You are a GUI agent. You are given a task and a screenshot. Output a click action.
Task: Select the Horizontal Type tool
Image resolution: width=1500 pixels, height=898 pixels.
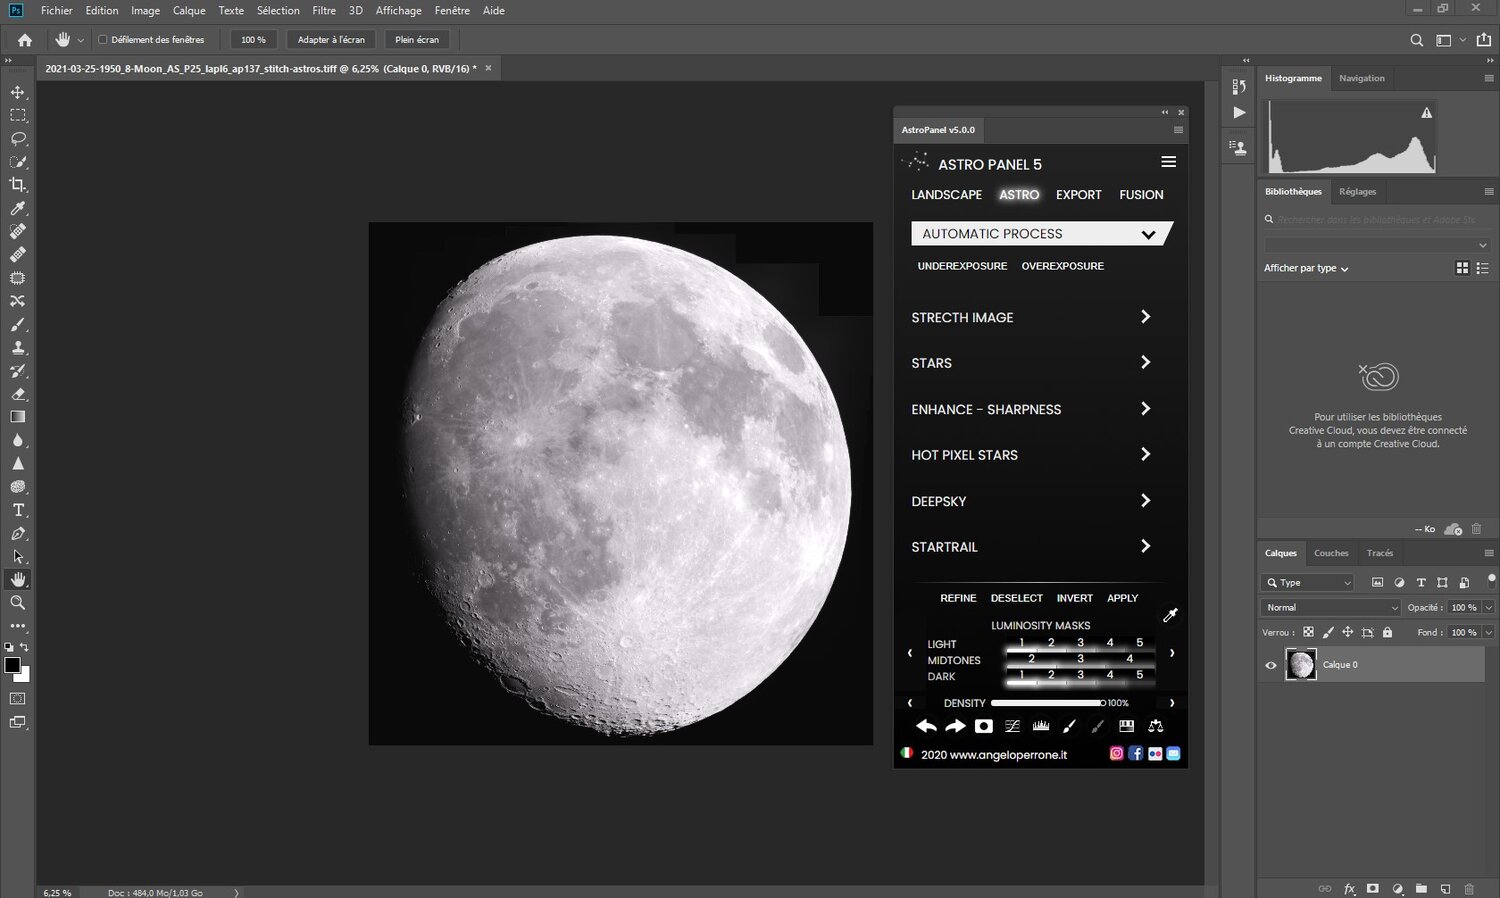(x=18, y=510)
